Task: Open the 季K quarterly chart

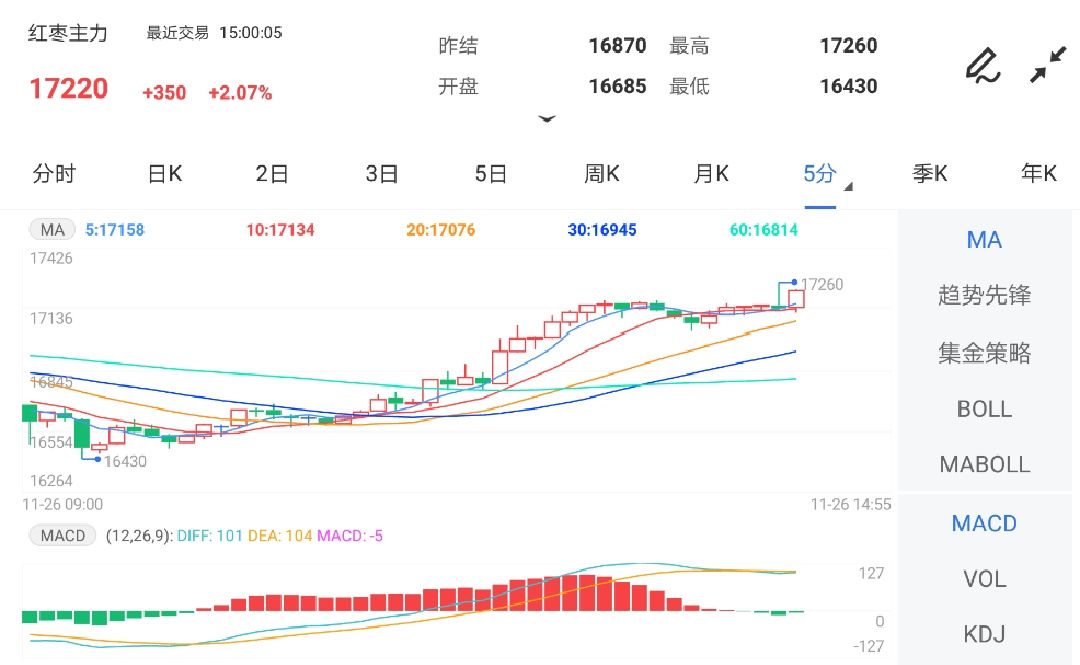Action: tap(931, 173)
